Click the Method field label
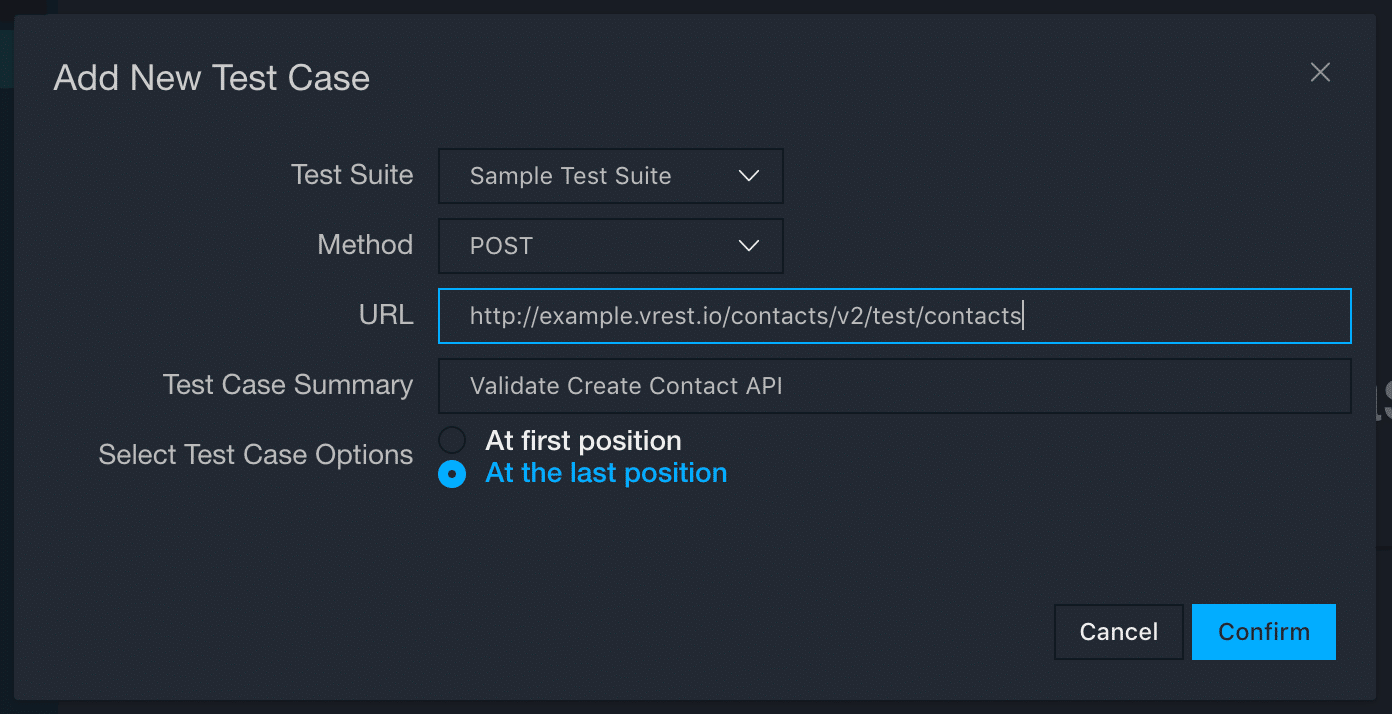 pos(365,245)
